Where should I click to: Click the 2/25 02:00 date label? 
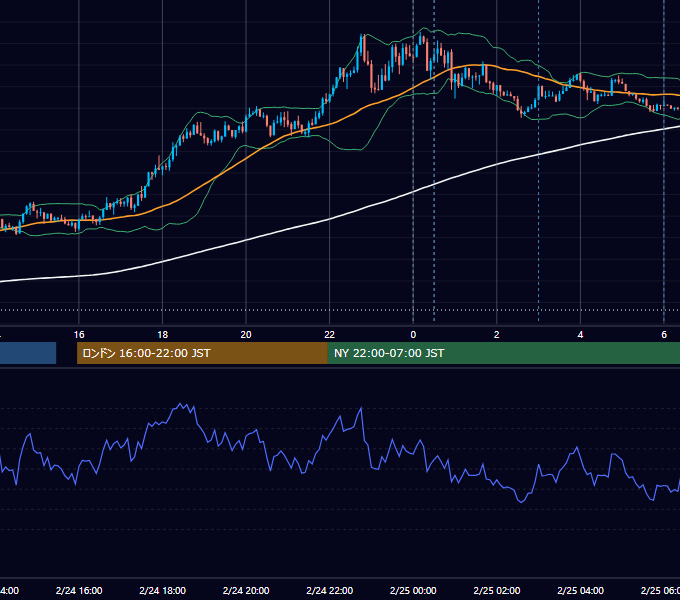click(497, 590)
